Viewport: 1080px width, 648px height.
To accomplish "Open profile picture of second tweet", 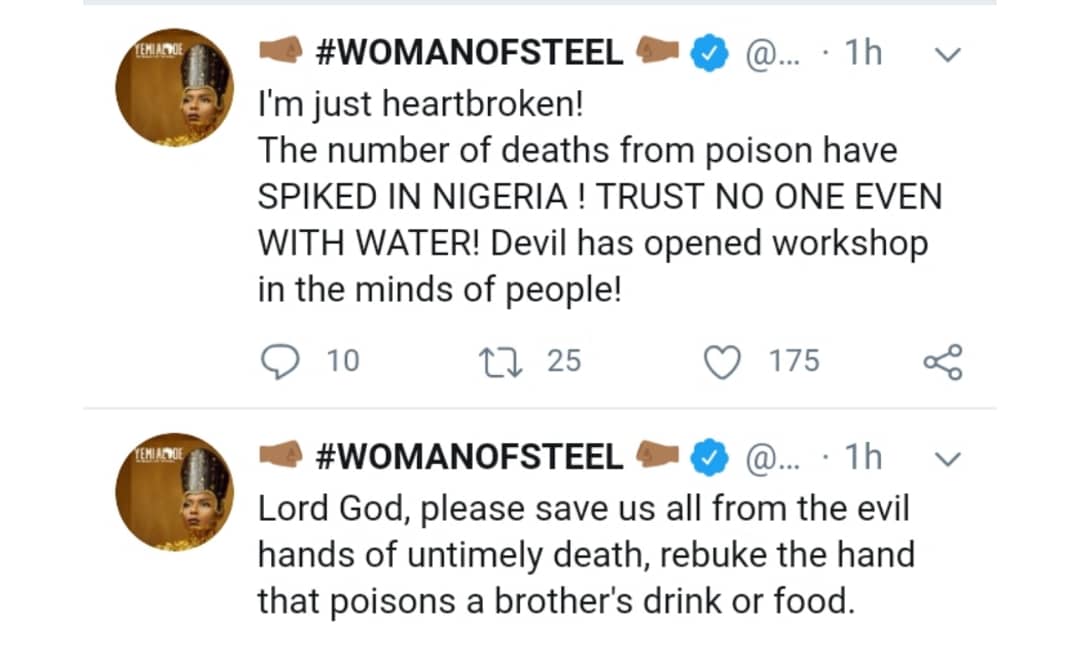I will [x=174, y=492].
